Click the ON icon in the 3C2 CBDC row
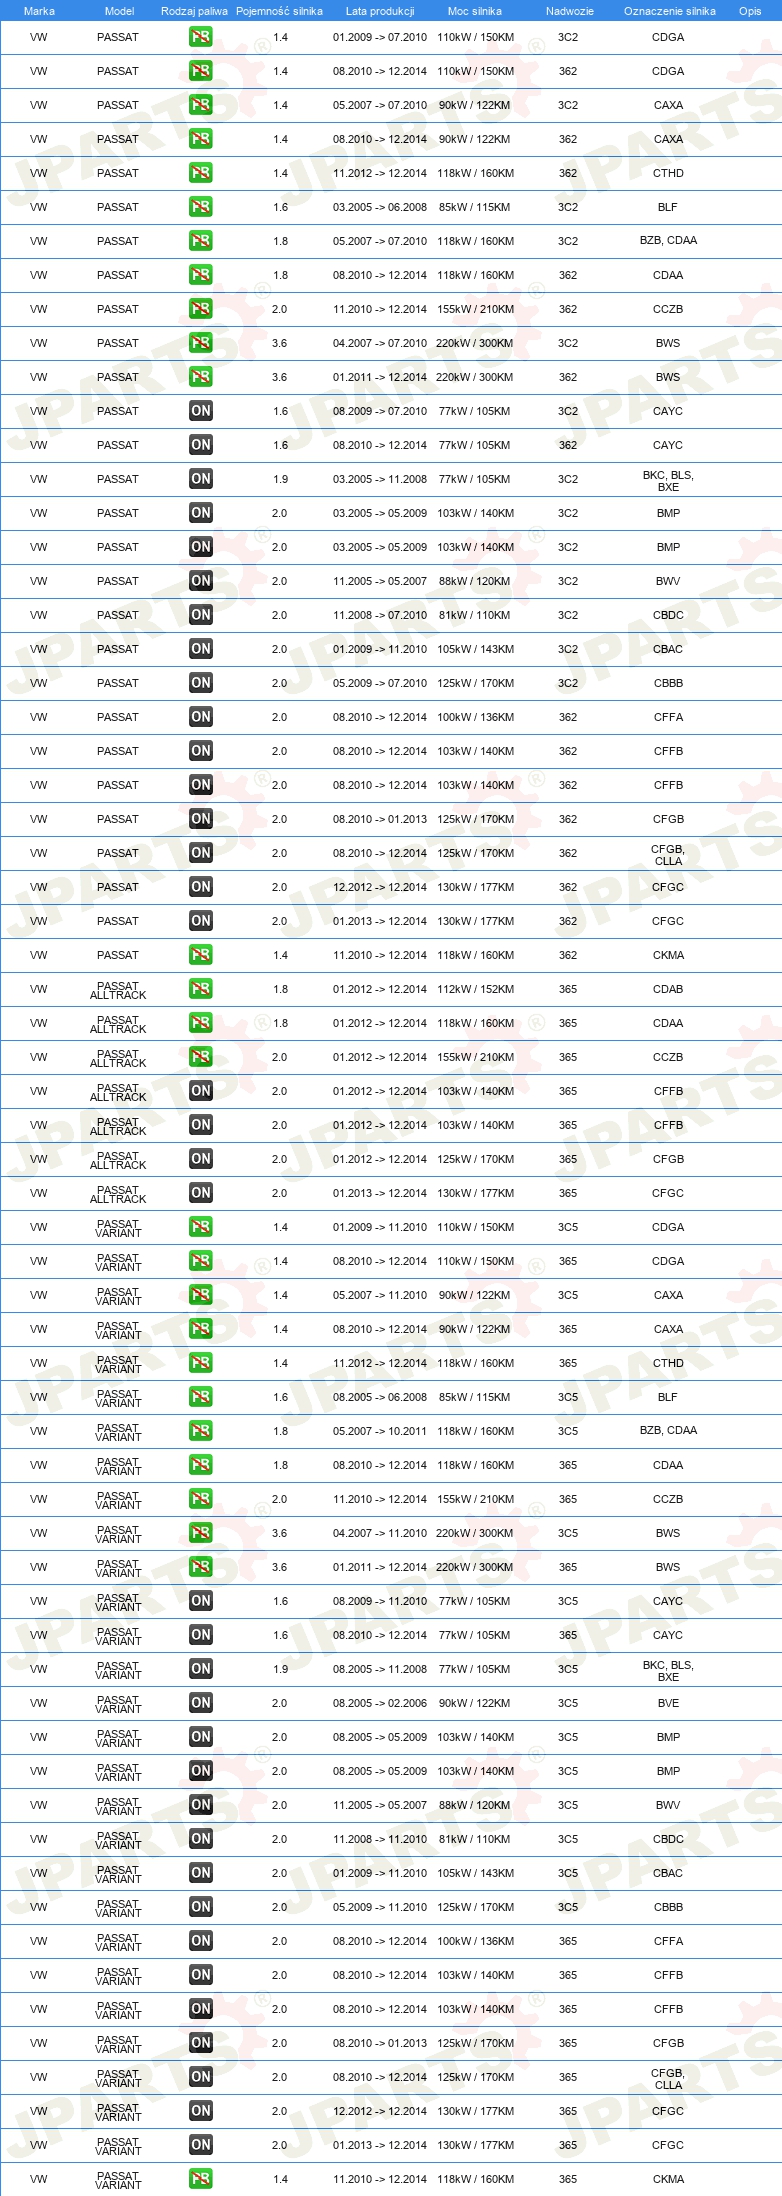Viewport: 782px width, 2196px height. 201,615
